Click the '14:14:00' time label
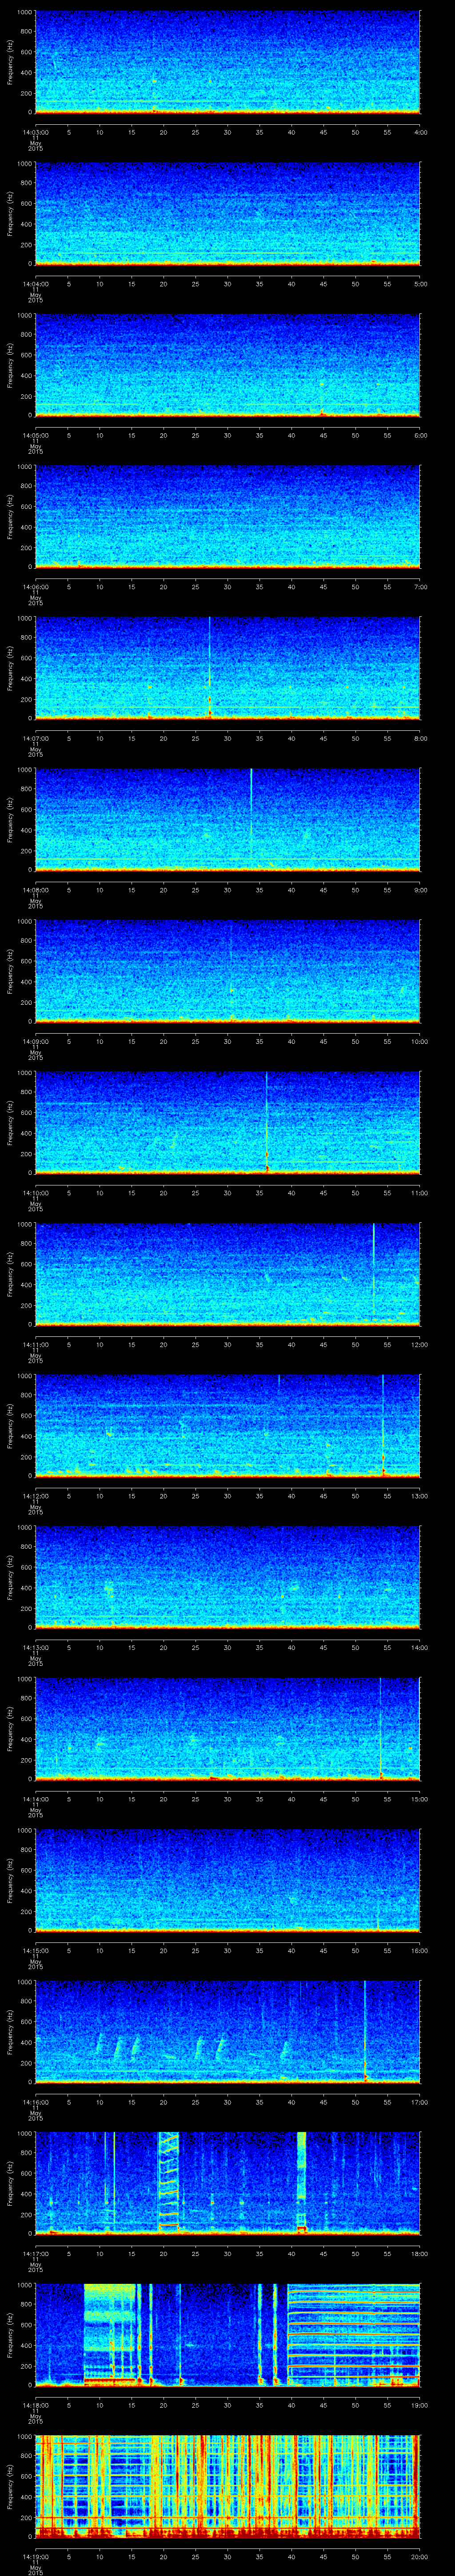The height and width of the screenshot is (2576, 455). [35, 1799]
